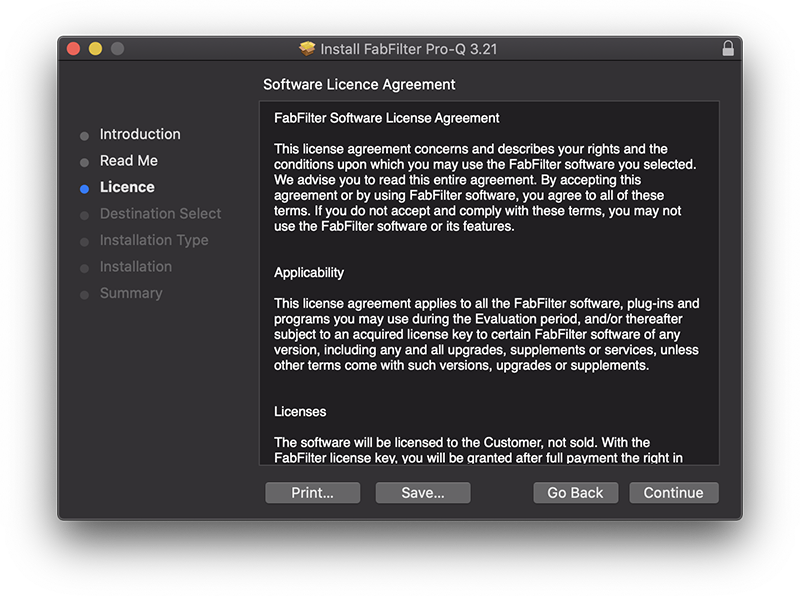Click the Applicability section heading

click(309, 272)
